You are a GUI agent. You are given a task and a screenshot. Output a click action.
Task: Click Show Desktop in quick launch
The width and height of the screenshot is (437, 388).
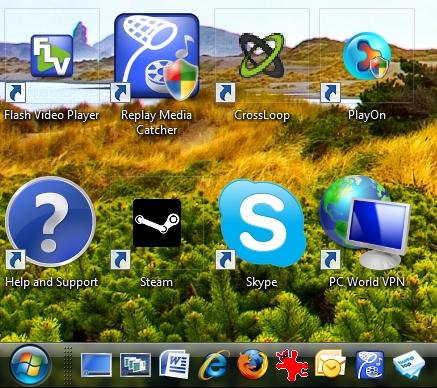click(x=96, y=365)
